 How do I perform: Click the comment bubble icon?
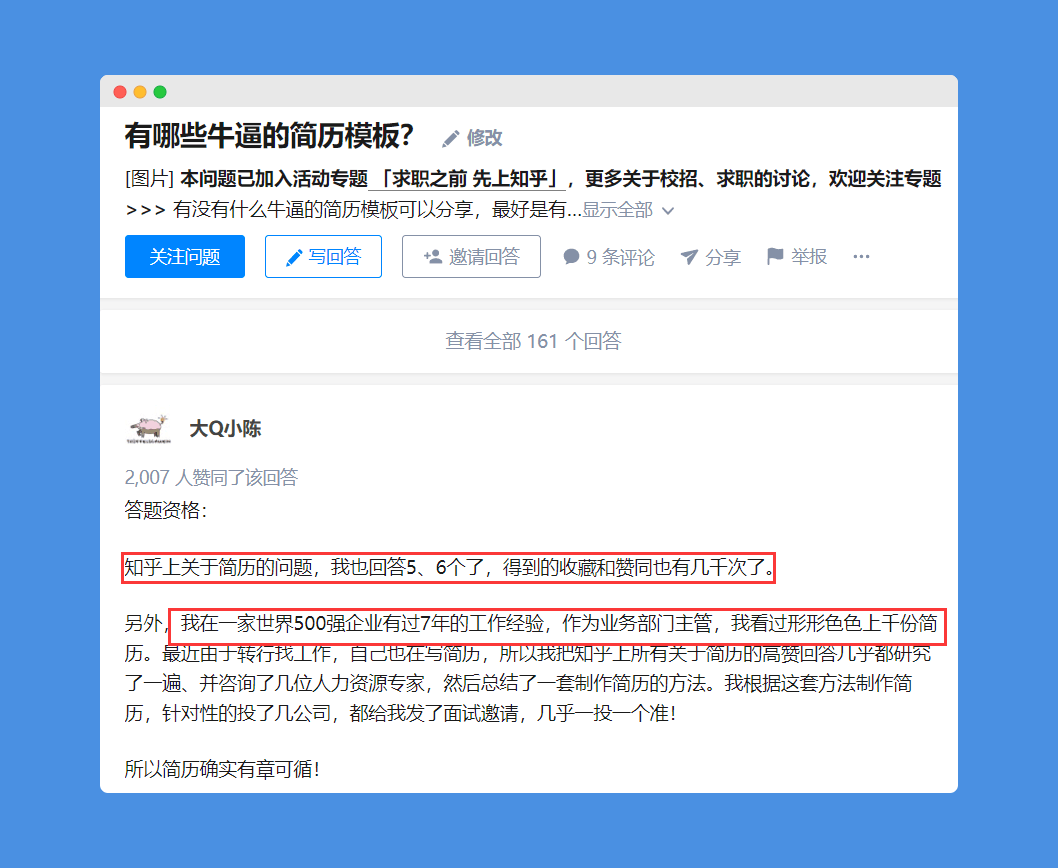572,256
